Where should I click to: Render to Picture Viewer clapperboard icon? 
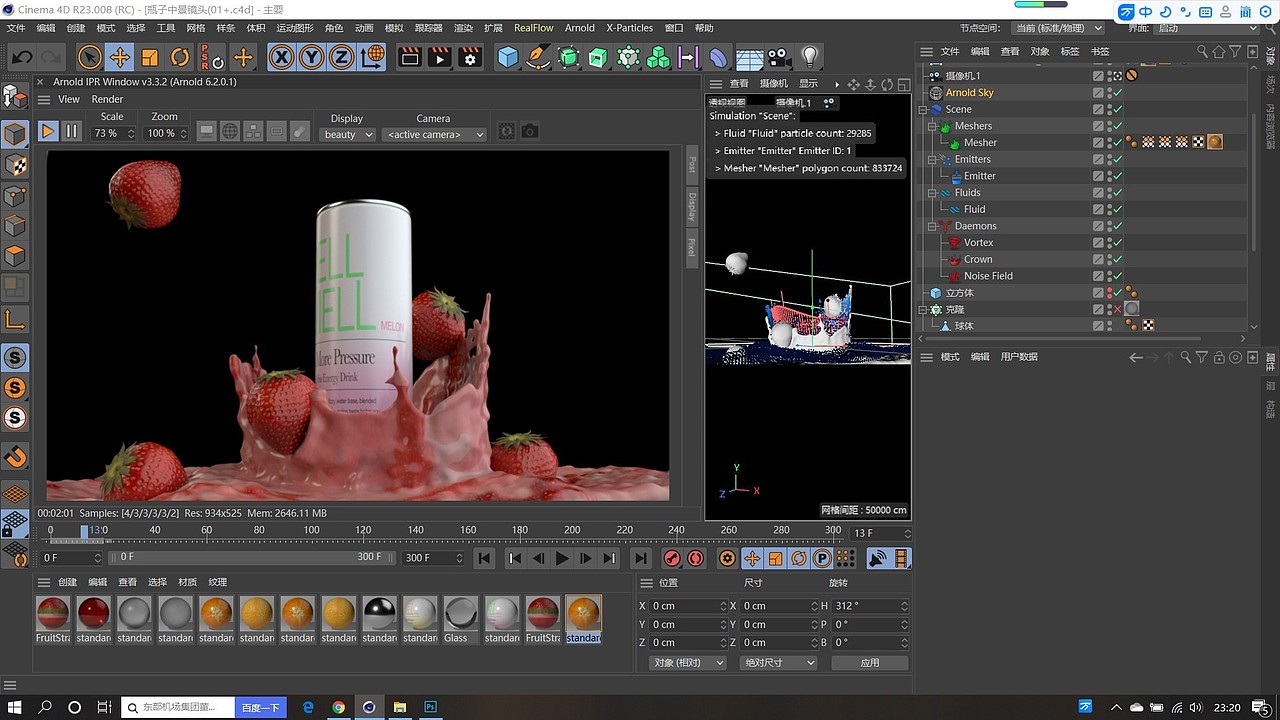(440, 57)
